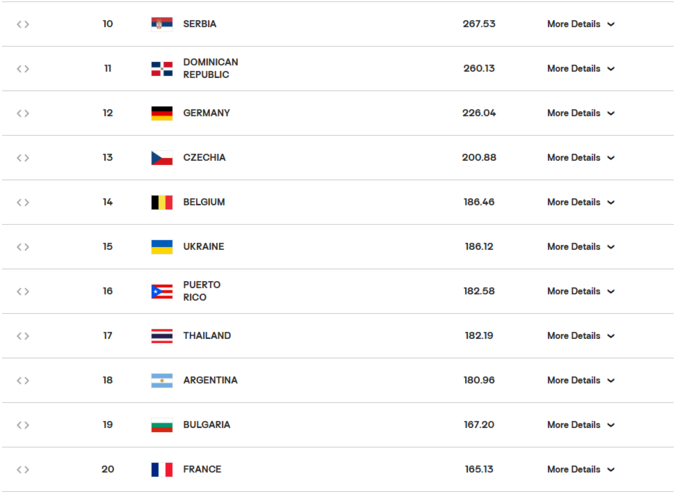Show More Details for Thailand
This screenshot has height=492, width=680.
click(580, 336)
